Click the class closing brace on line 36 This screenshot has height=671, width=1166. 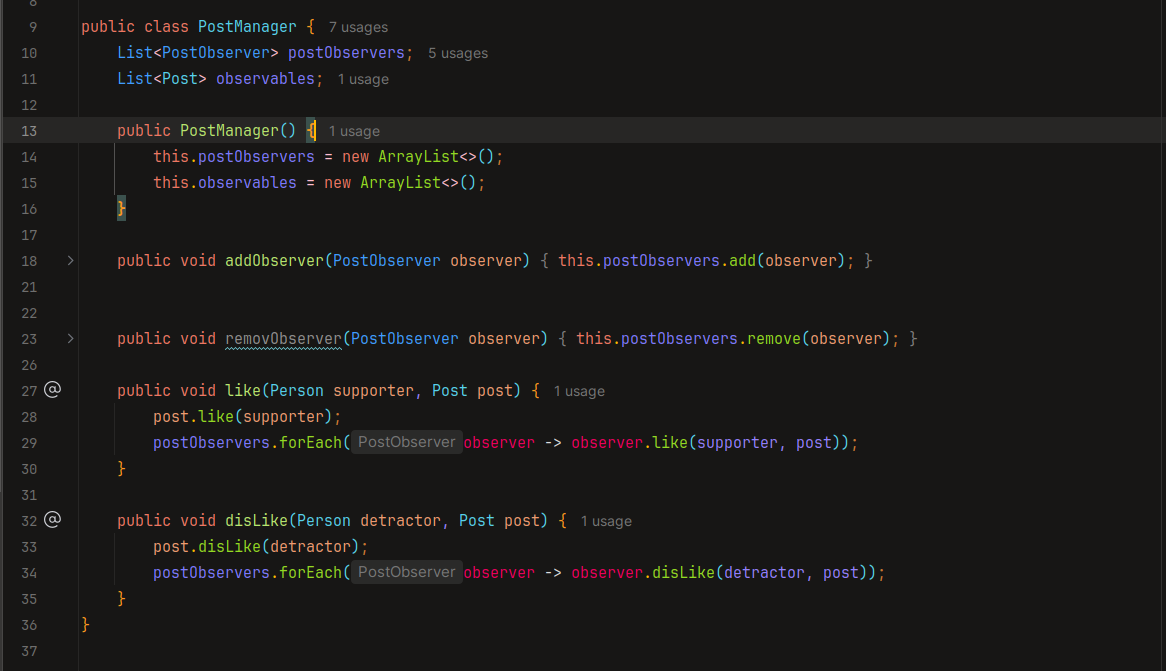86,625
